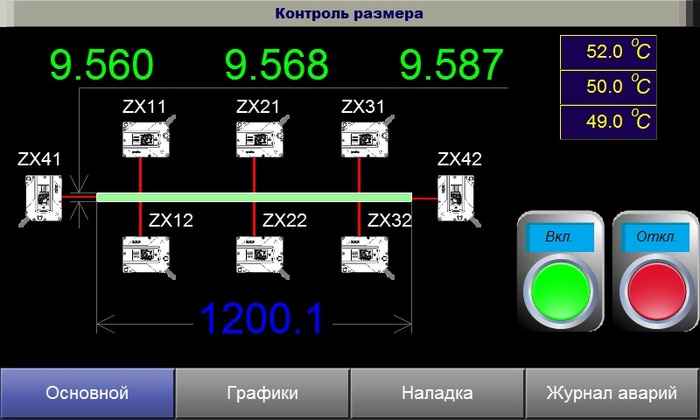Click the 9.560 measurement readout

tap(102, 66)
